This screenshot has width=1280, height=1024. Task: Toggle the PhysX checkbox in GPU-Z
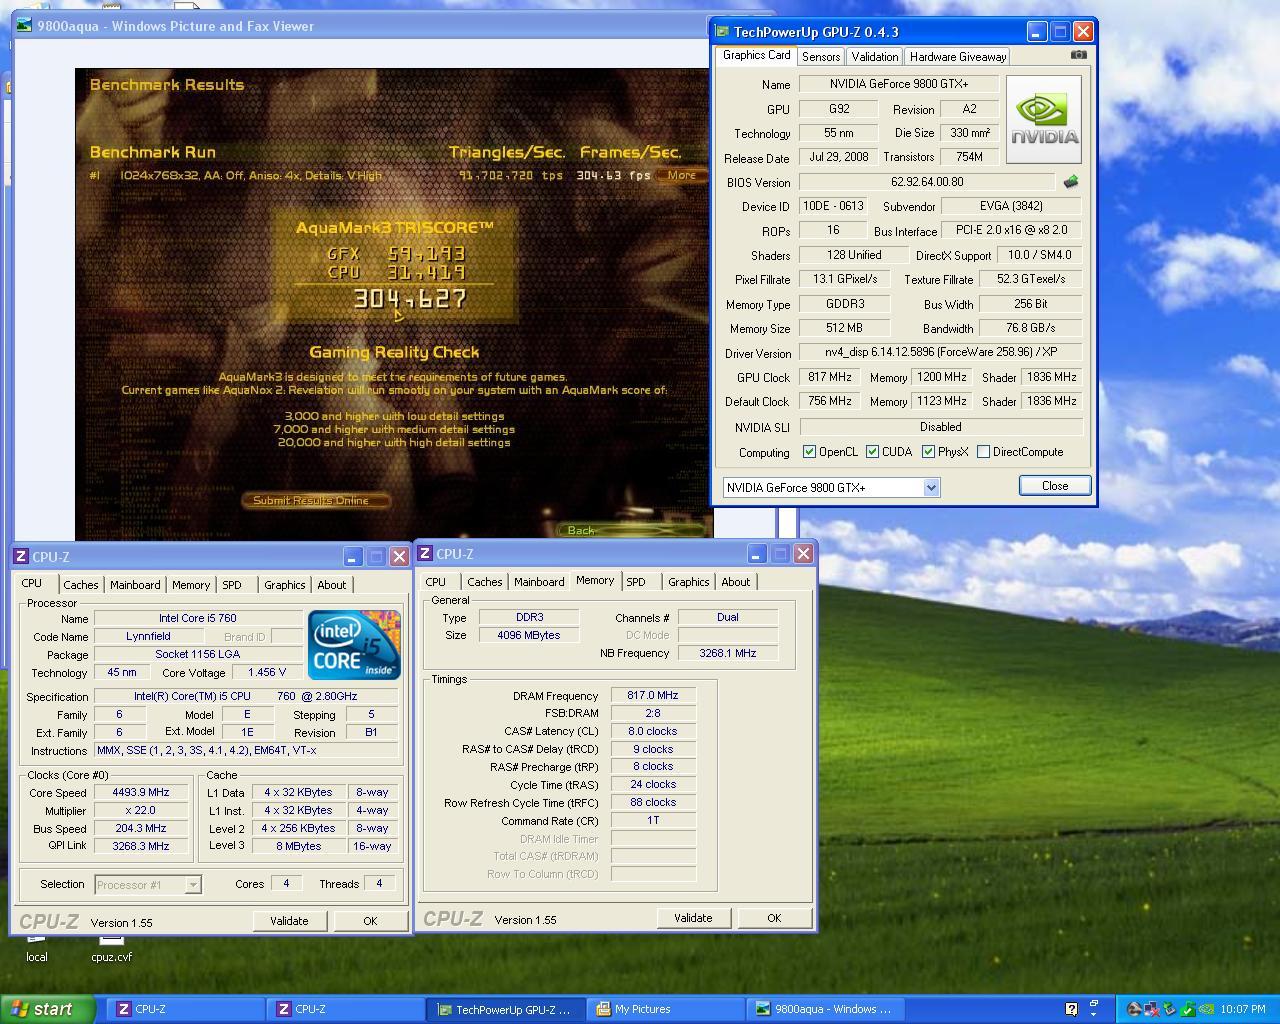(x=928, y=452)
